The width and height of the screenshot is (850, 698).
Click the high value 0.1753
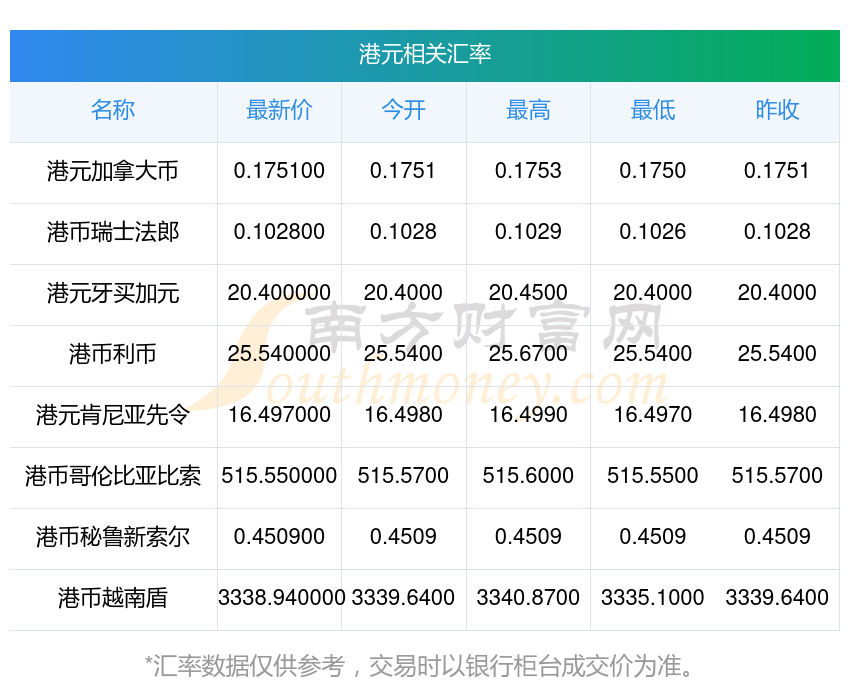(x=528, y=171)
